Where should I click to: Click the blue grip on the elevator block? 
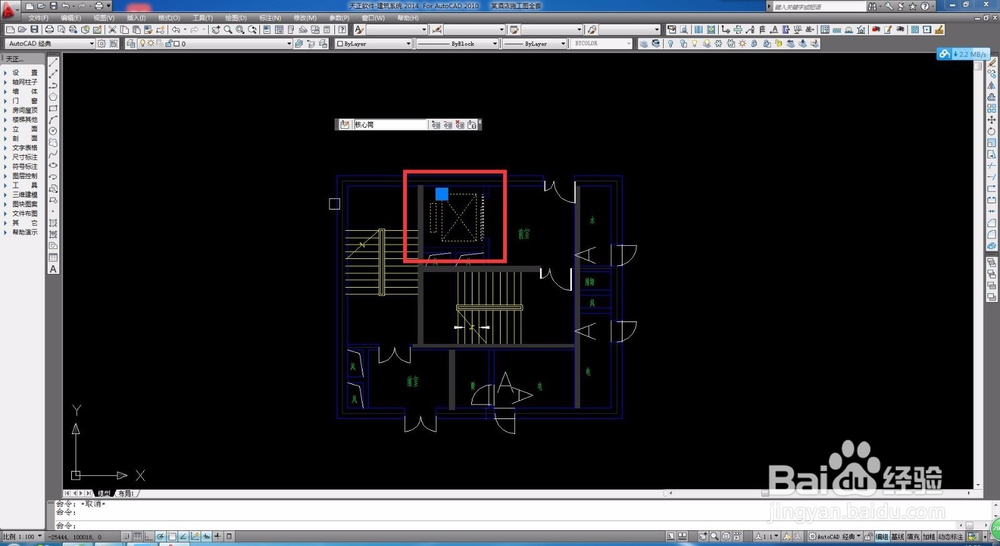442,193
